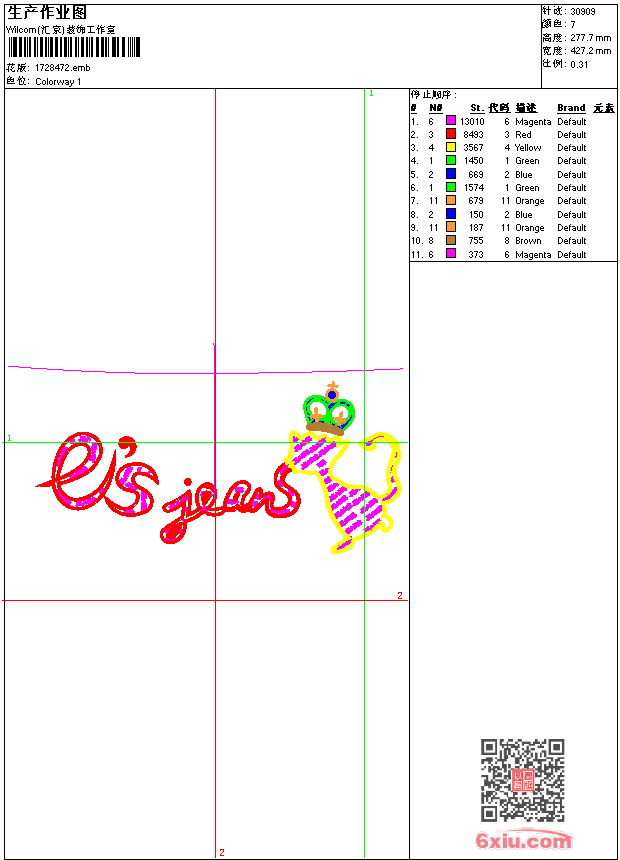Viewport: 620px width, 860px height.
Task: Click the stitch count 755
Action: click(x=476, y=241)
